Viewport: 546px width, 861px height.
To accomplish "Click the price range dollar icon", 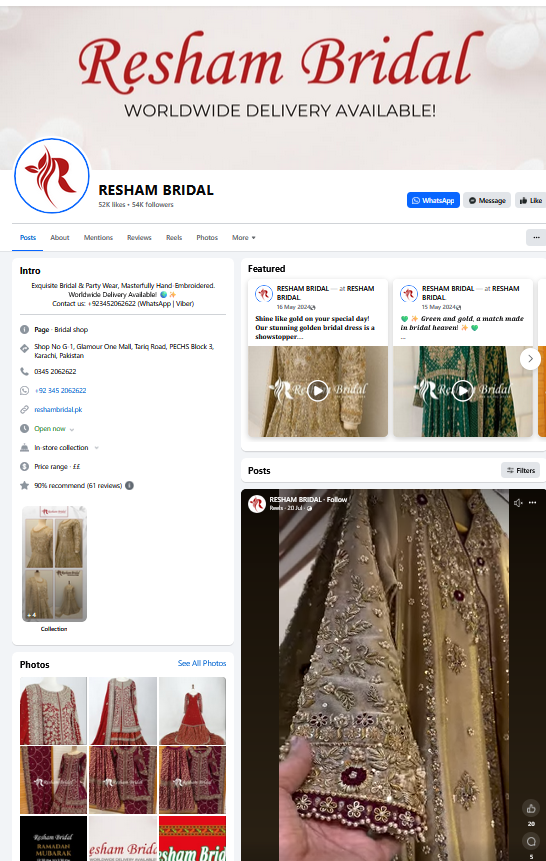I will [x=24, y=466].
